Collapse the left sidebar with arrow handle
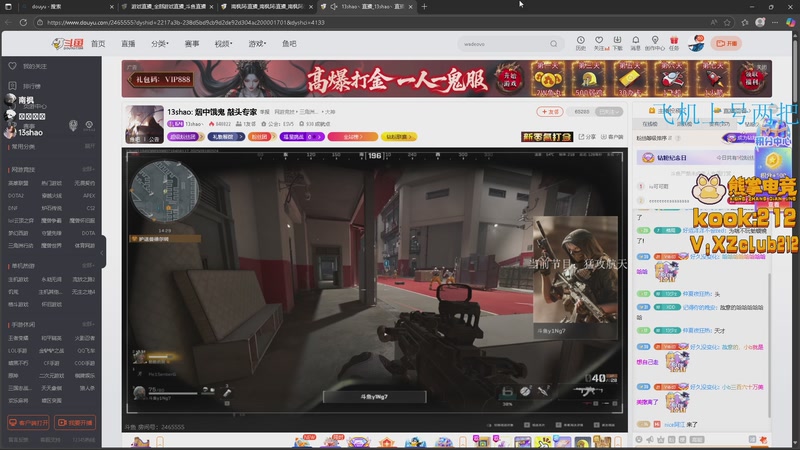The height and width of the screenshot is (450, 800). [102, 252]
